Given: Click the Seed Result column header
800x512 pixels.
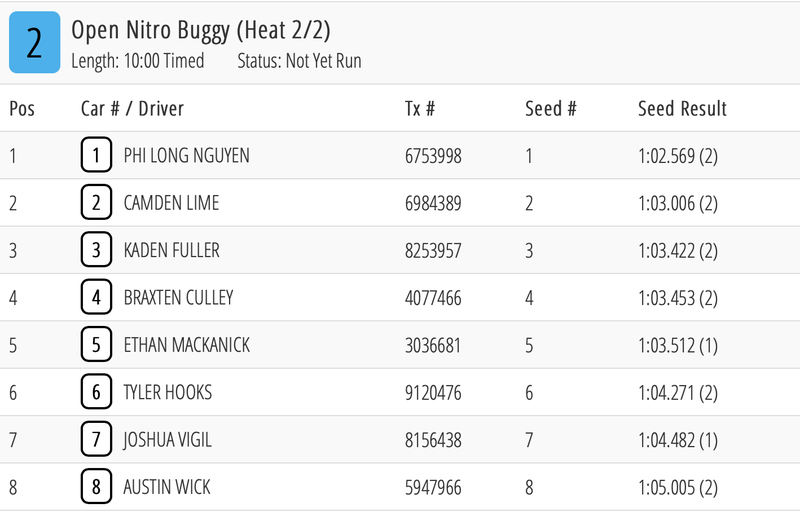Looking at the screenshot, I should [x=682, y=108].
